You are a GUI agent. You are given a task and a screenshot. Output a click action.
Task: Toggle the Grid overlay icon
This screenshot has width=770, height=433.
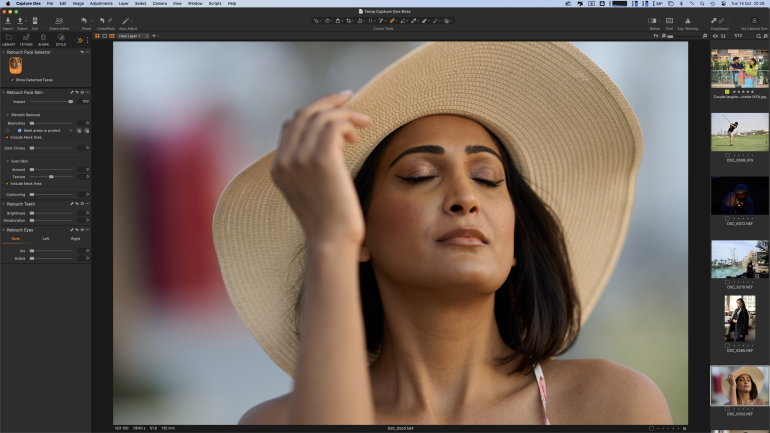coord(669,21)
